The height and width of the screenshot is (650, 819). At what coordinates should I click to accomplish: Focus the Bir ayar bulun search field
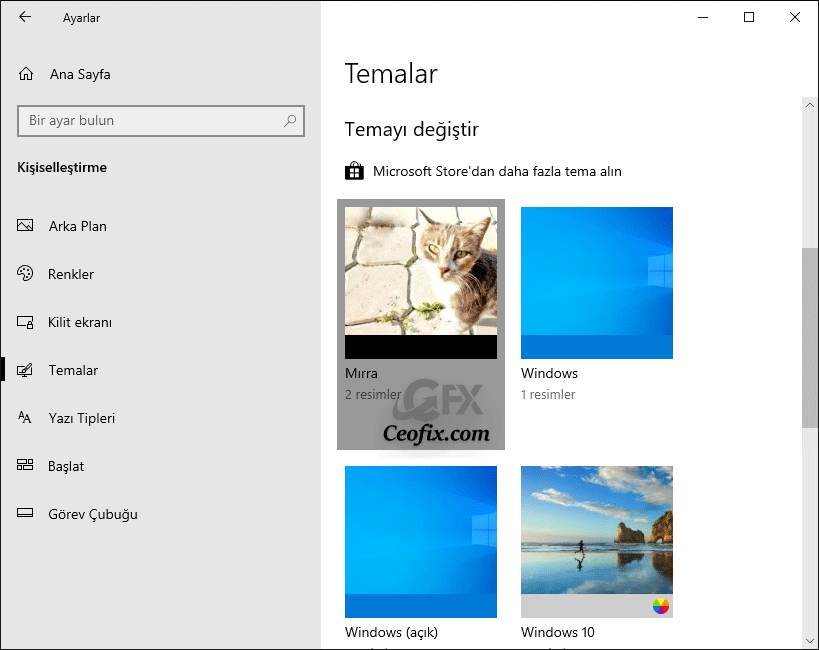(x=161, y=121)
